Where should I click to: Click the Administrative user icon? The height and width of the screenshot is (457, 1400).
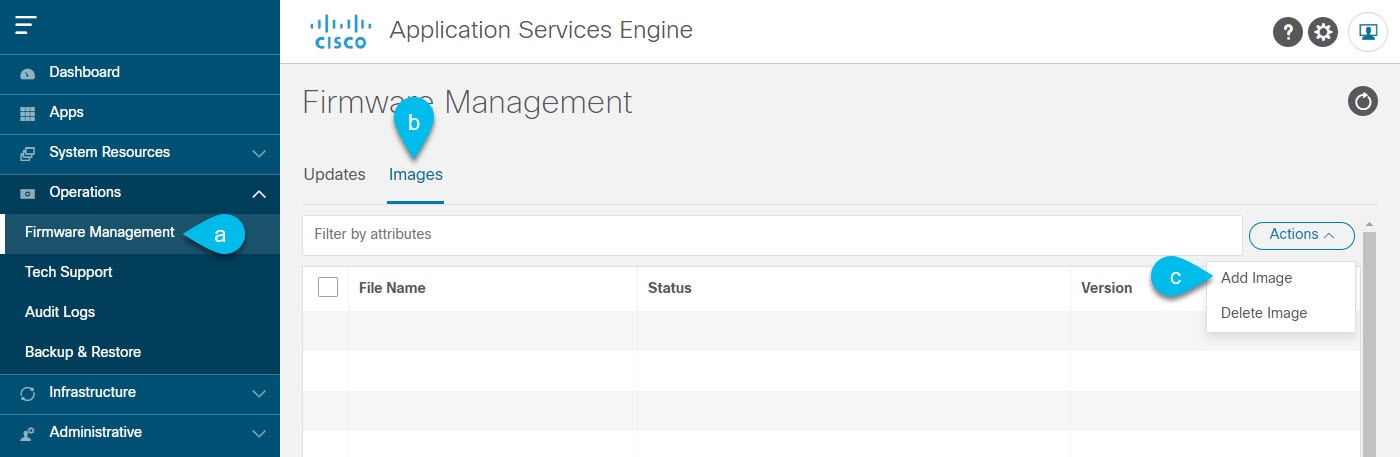coord(28,433)
